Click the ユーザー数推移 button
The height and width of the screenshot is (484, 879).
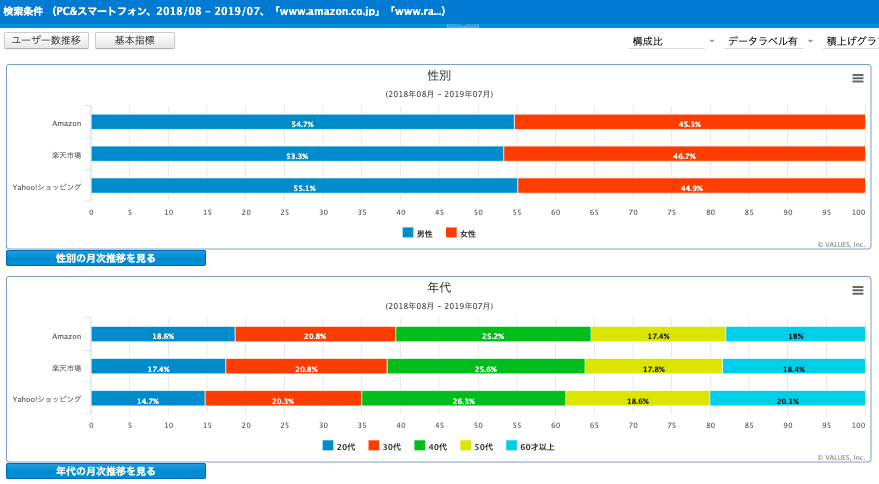pyautogui.click(x=47, y=40)
